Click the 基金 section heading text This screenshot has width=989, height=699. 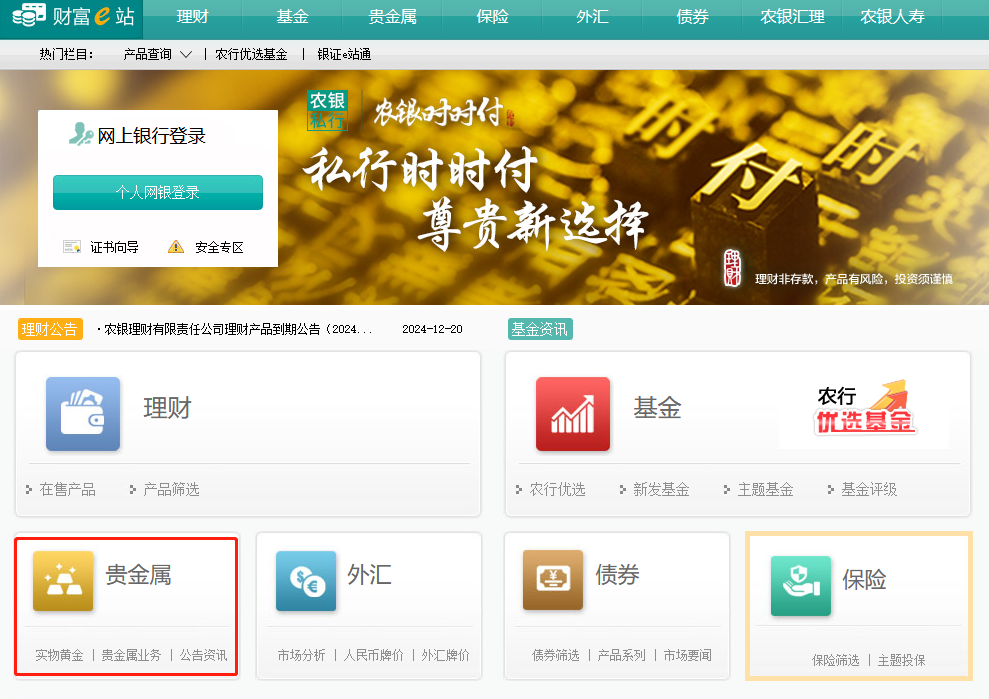point(657,408)
